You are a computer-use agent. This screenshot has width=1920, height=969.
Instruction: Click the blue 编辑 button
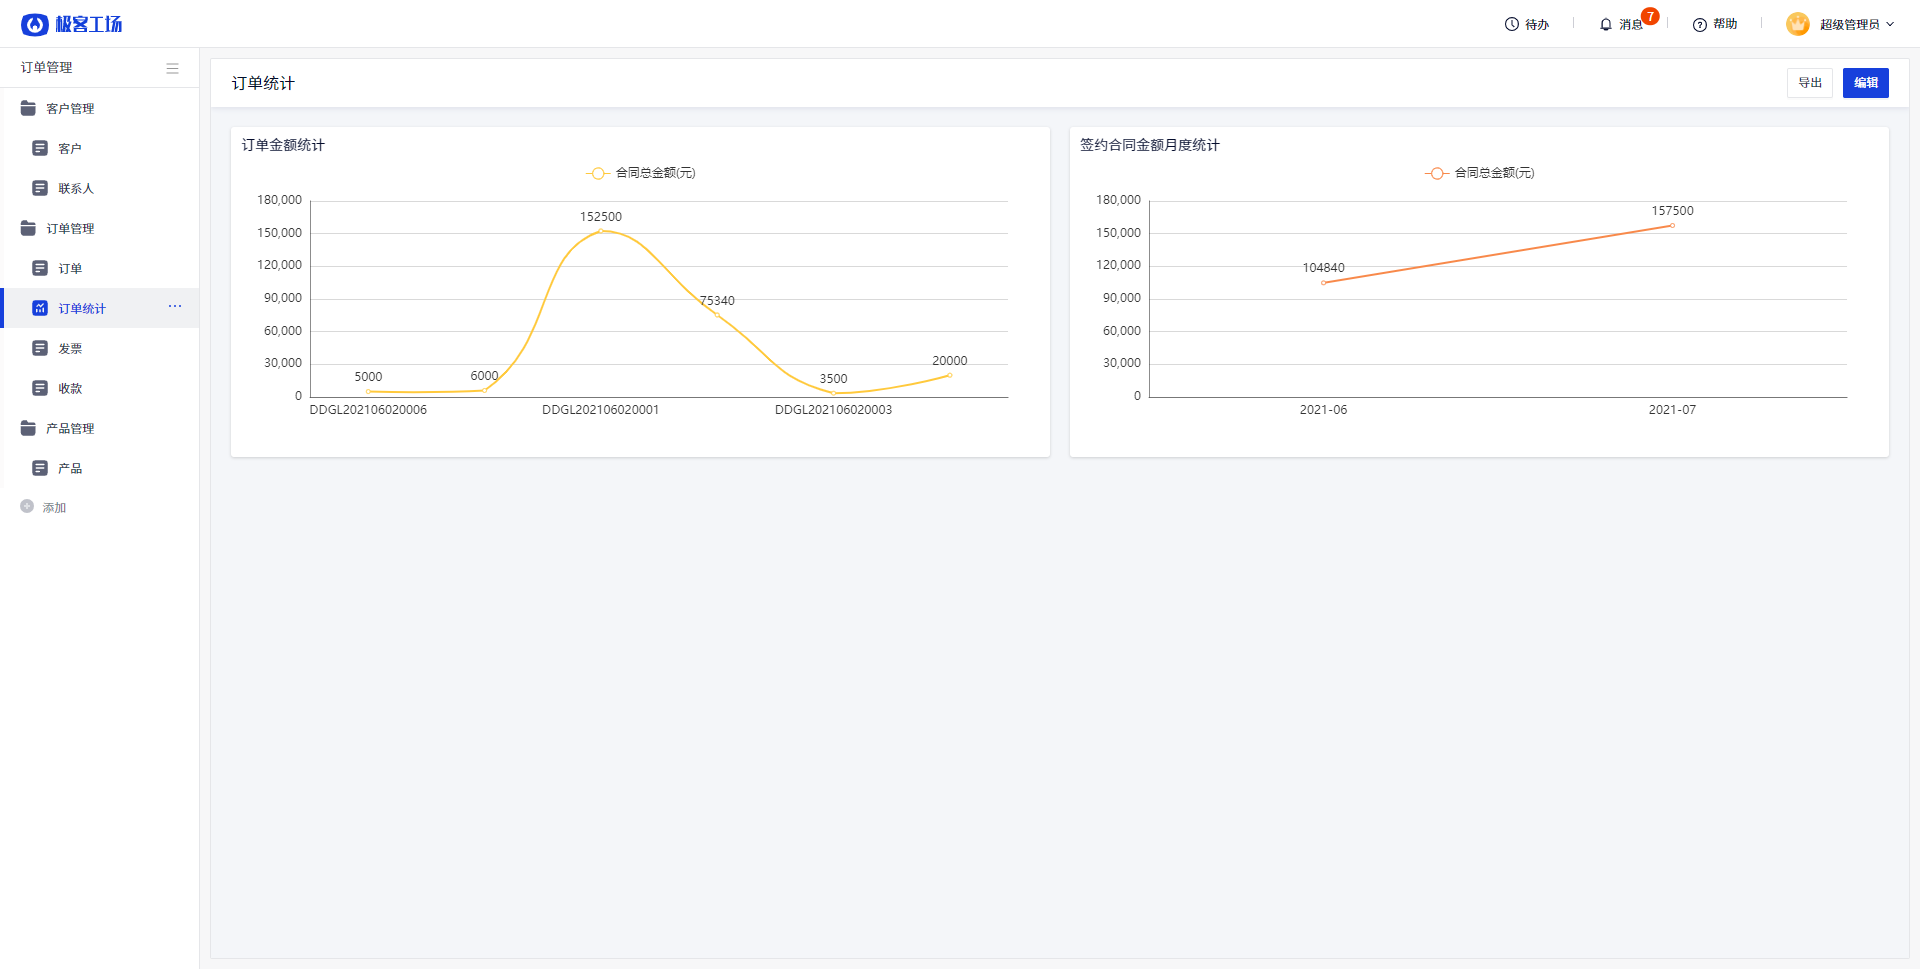point(1865,83)
